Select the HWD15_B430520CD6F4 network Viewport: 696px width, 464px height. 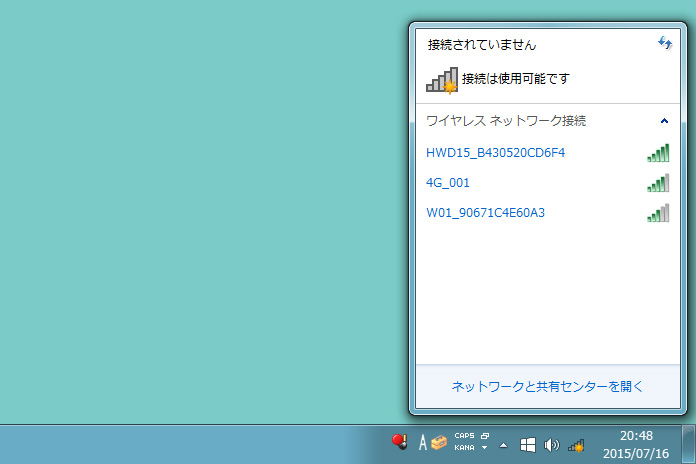tap(548, 153)
